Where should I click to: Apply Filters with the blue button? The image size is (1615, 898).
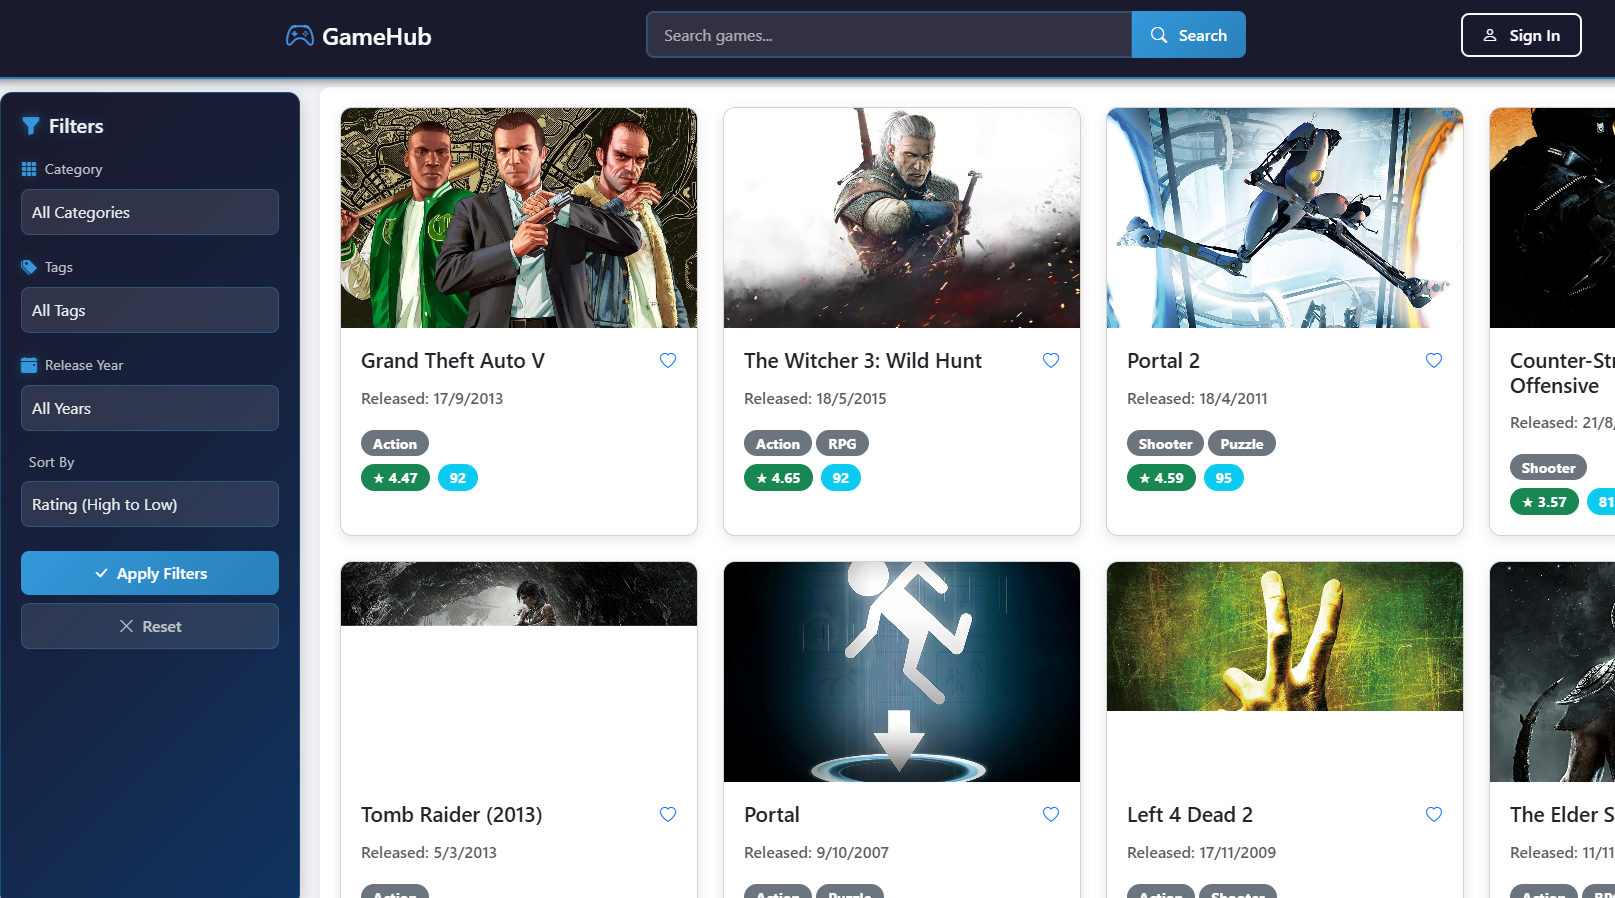coord(150,573)
